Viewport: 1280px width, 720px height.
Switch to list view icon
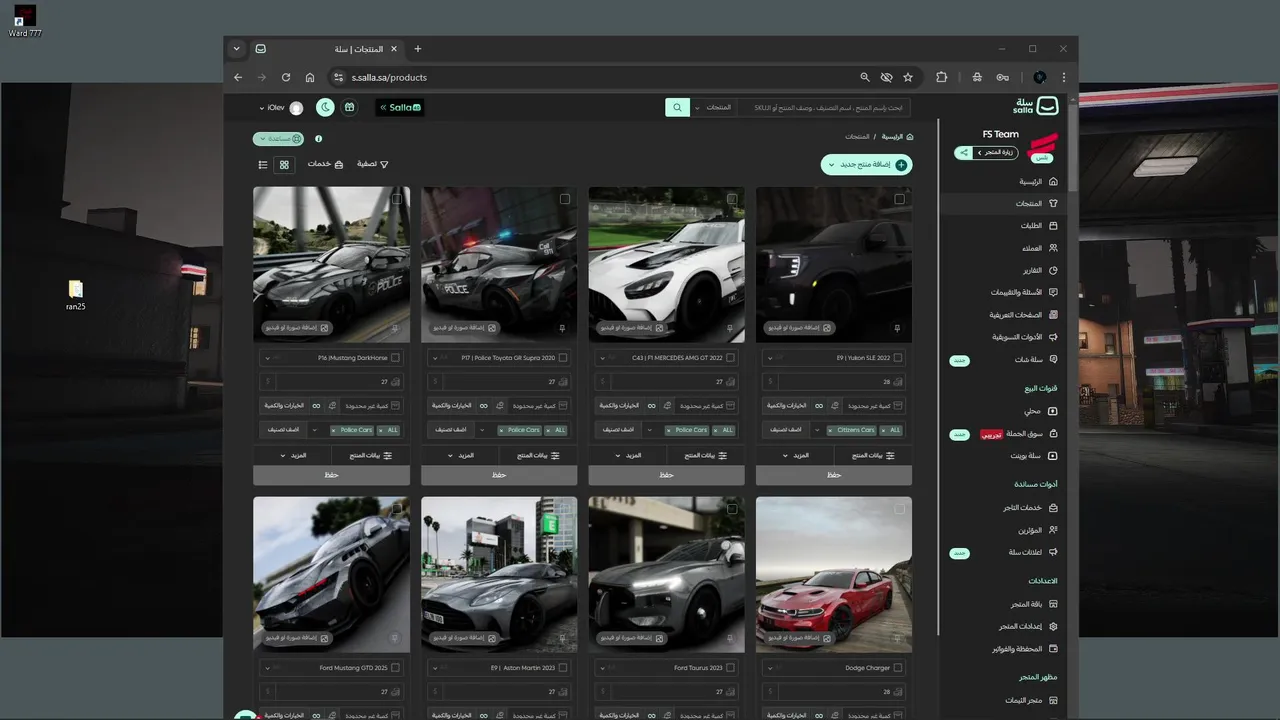[x=263, y=164]
